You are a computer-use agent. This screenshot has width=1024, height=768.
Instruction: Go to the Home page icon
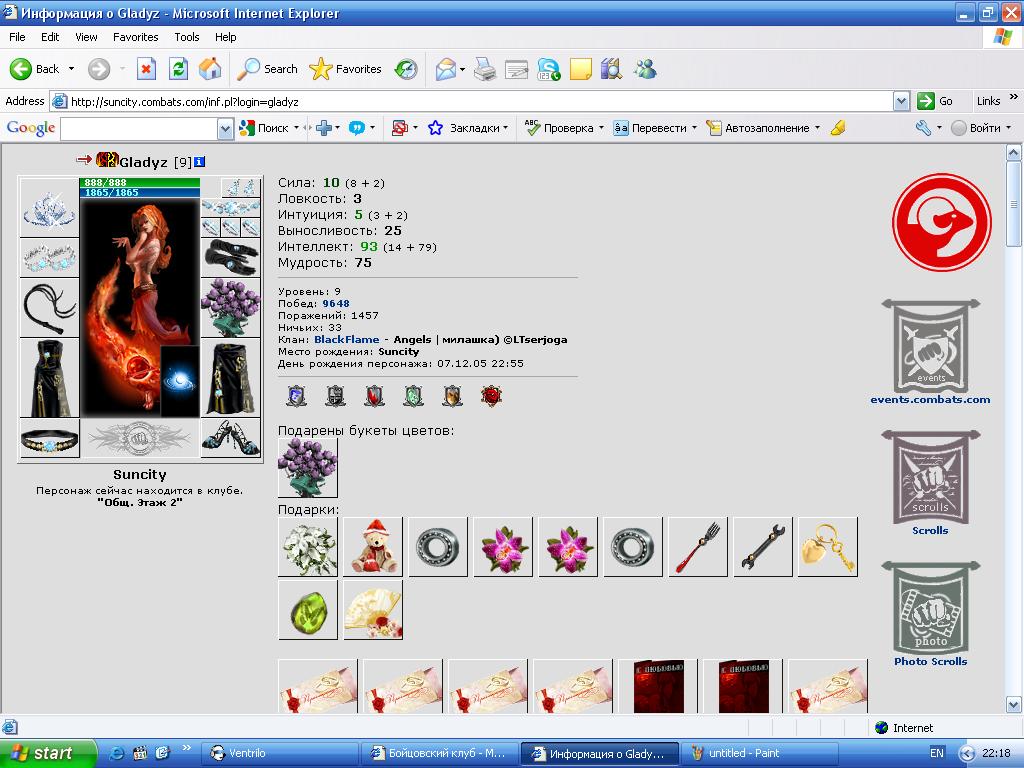point(210,69)
